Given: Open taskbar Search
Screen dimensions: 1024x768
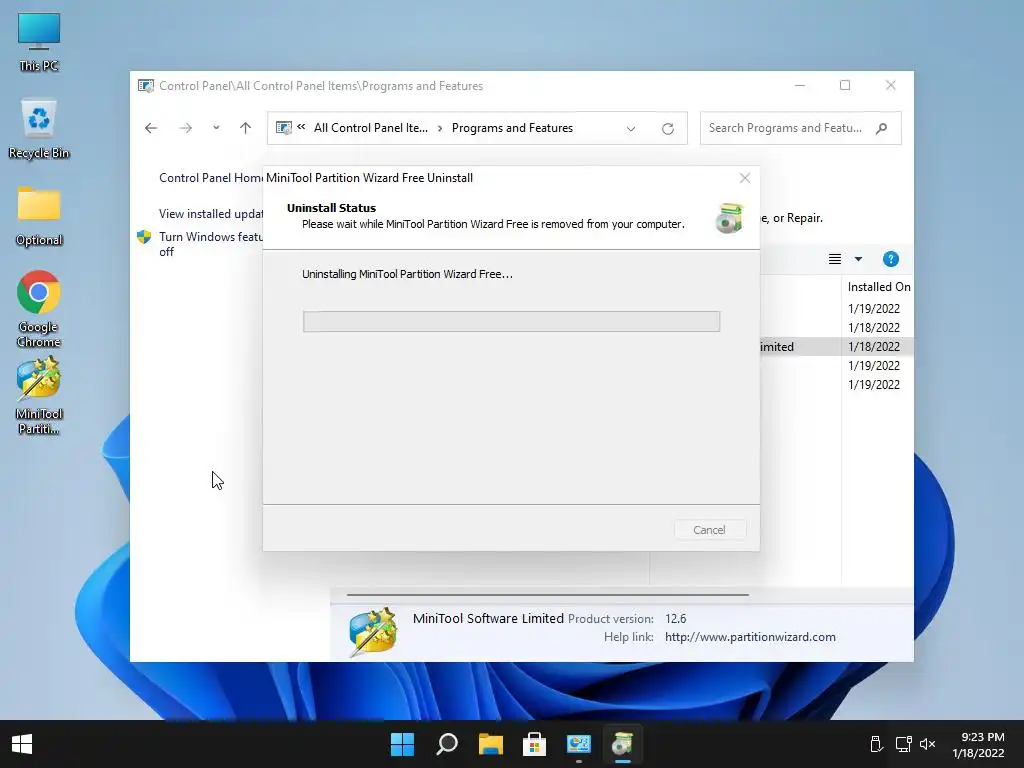Looking at the screenshot, I should [x=447, y=744].
